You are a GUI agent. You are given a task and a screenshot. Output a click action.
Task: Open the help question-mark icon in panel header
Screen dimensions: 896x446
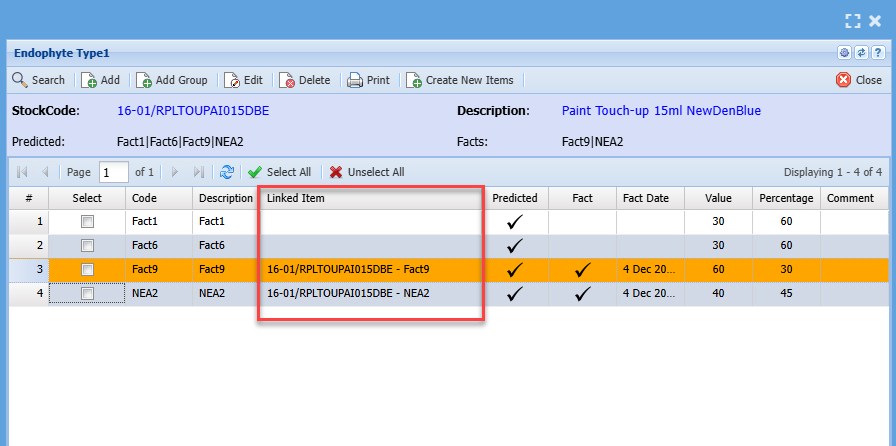coord(876,53)
